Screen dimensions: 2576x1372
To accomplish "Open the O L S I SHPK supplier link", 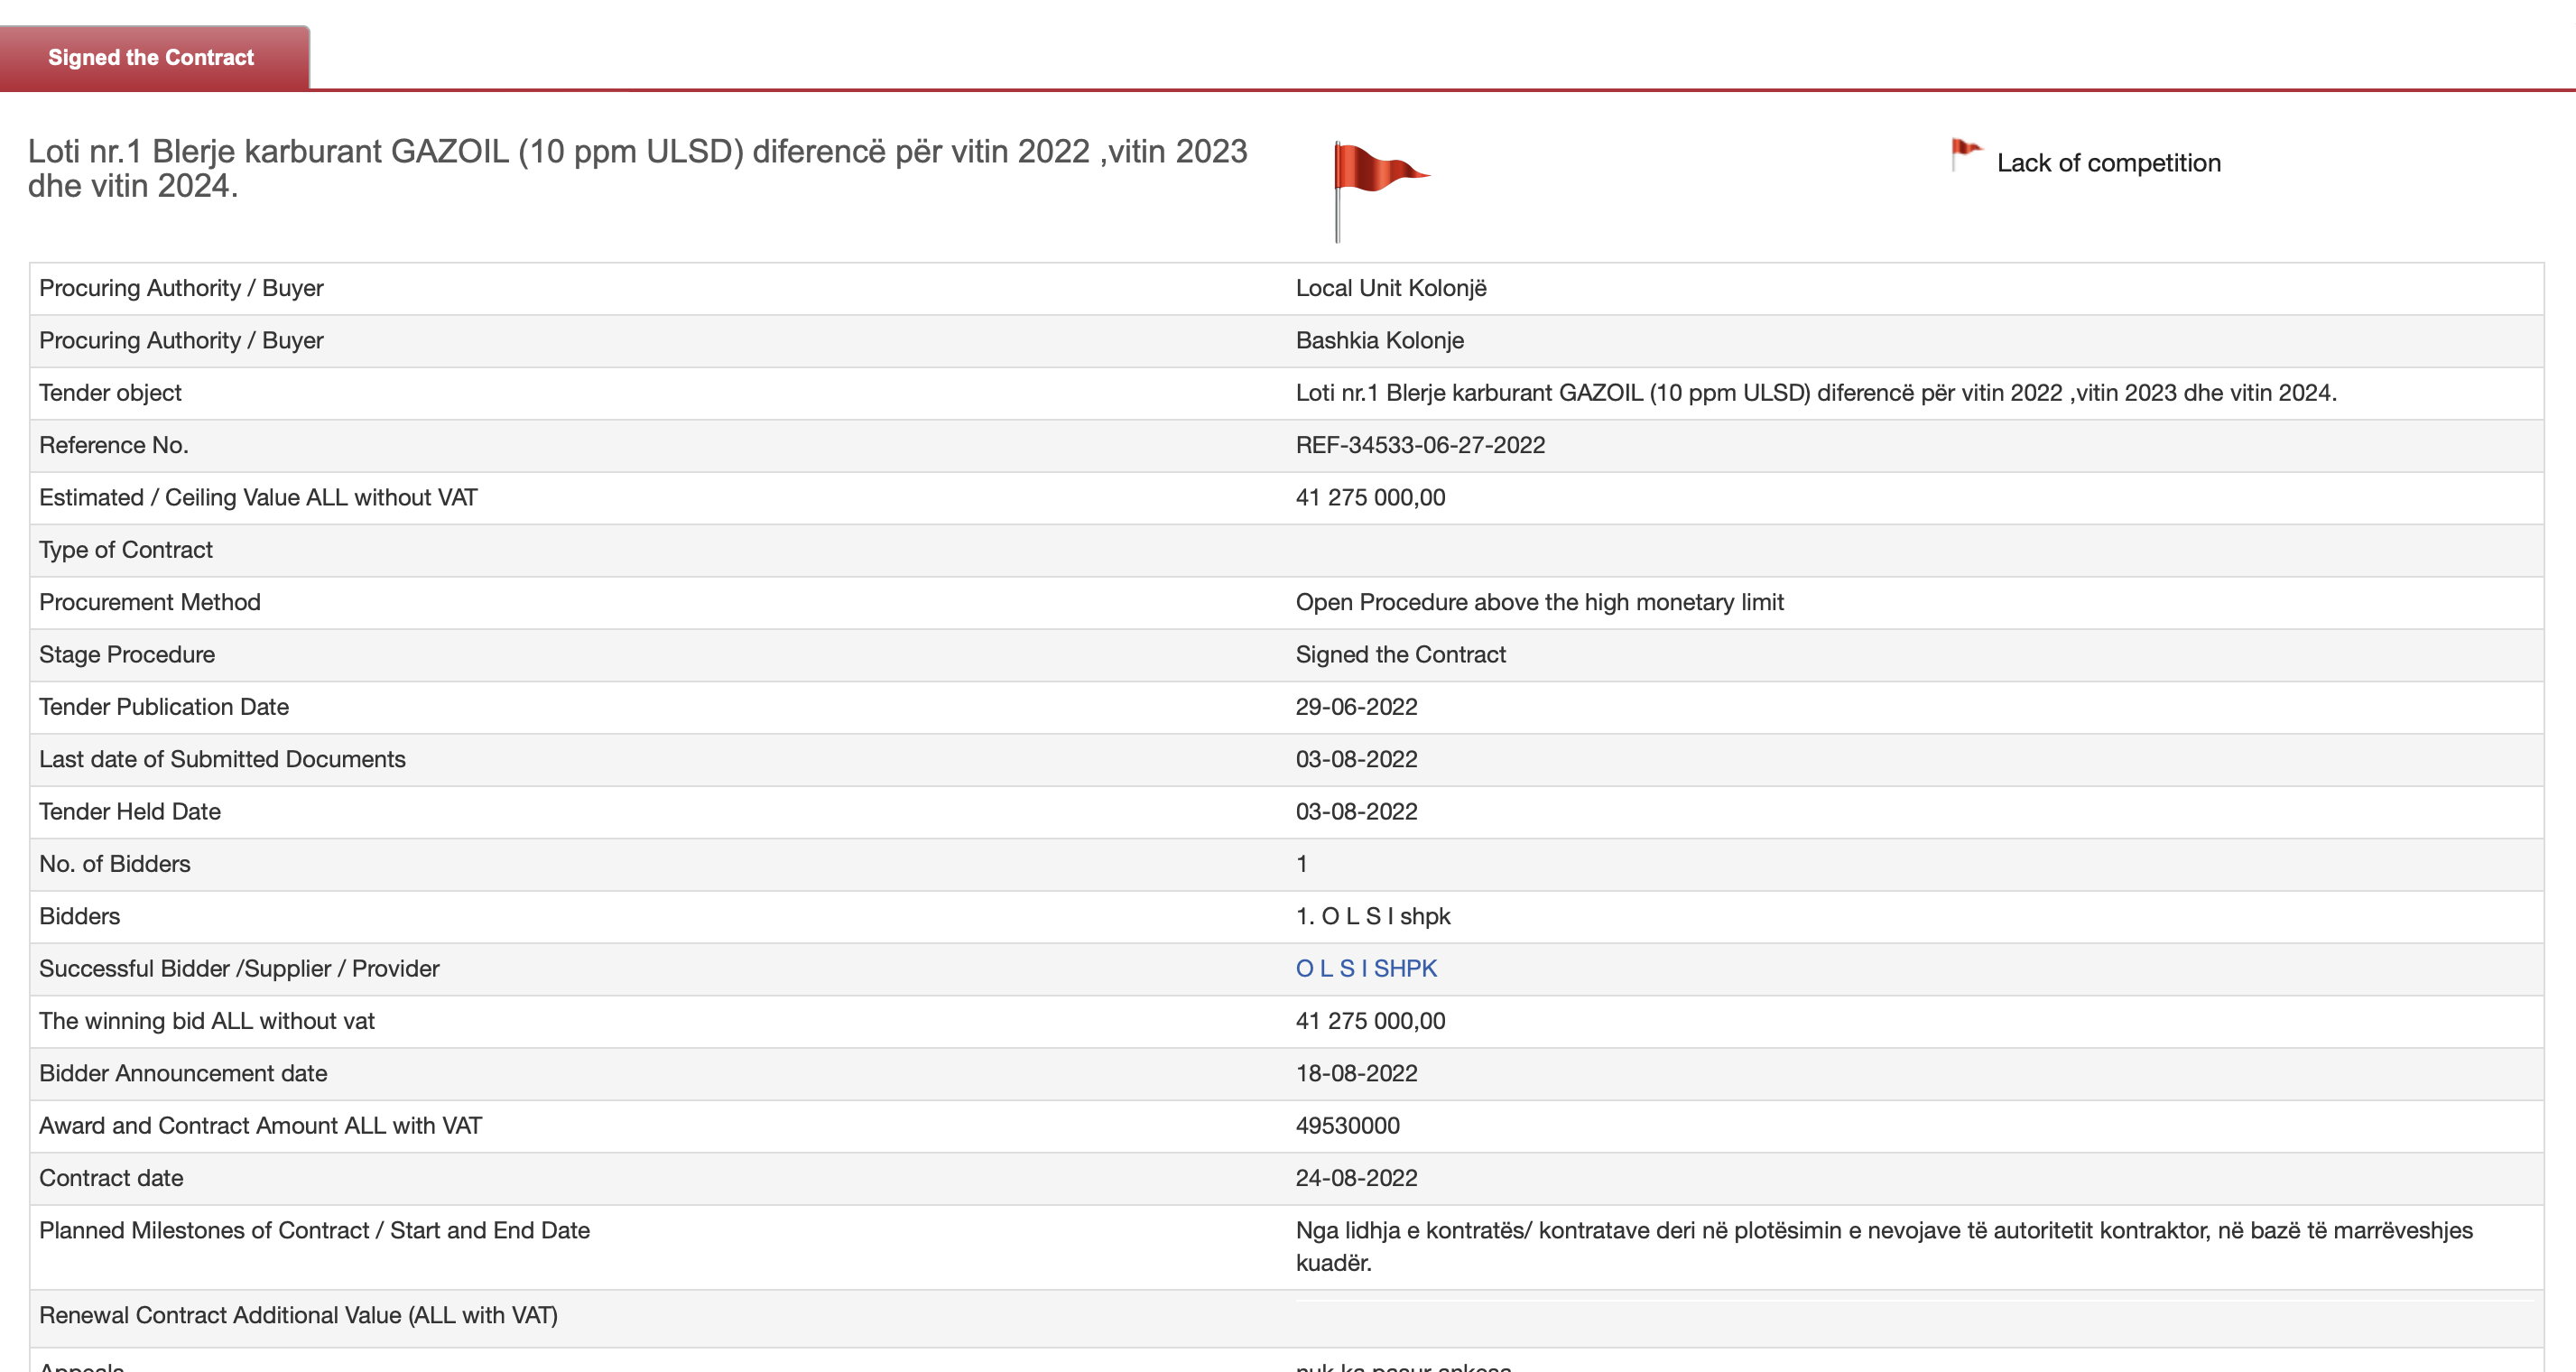I will [x=1365, y=968].
